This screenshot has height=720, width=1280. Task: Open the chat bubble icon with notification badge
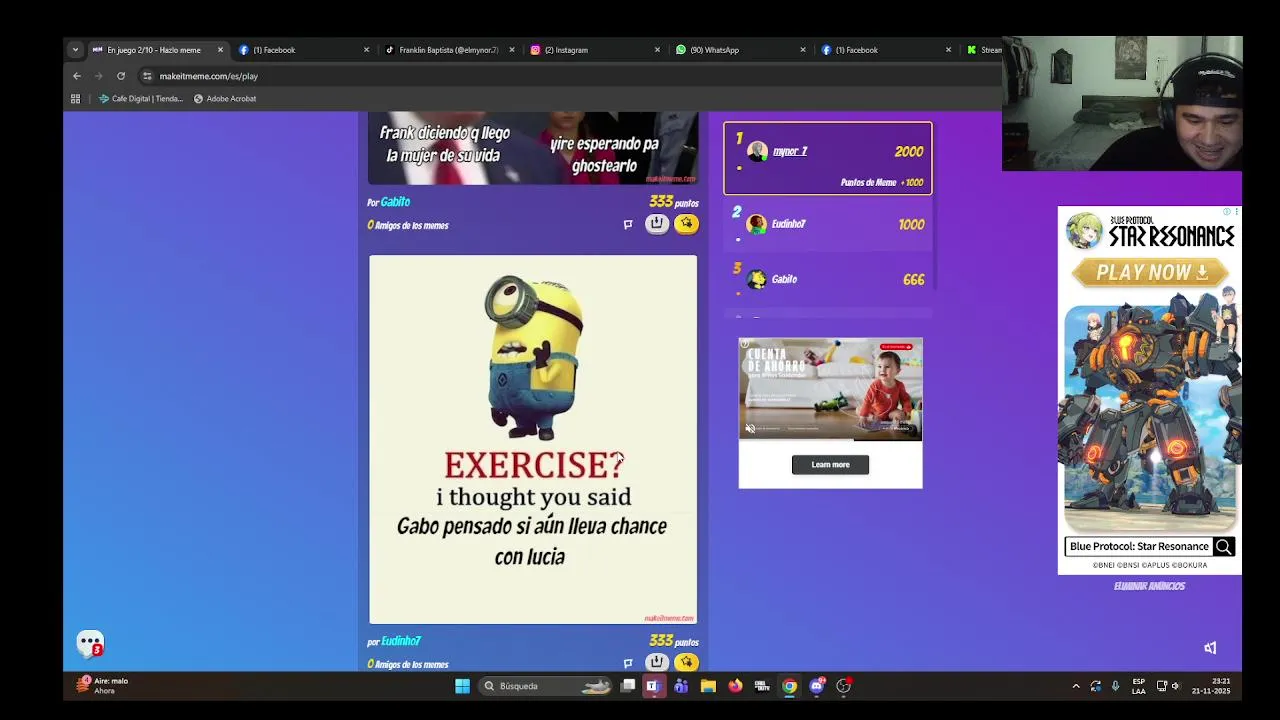point(91,644)
